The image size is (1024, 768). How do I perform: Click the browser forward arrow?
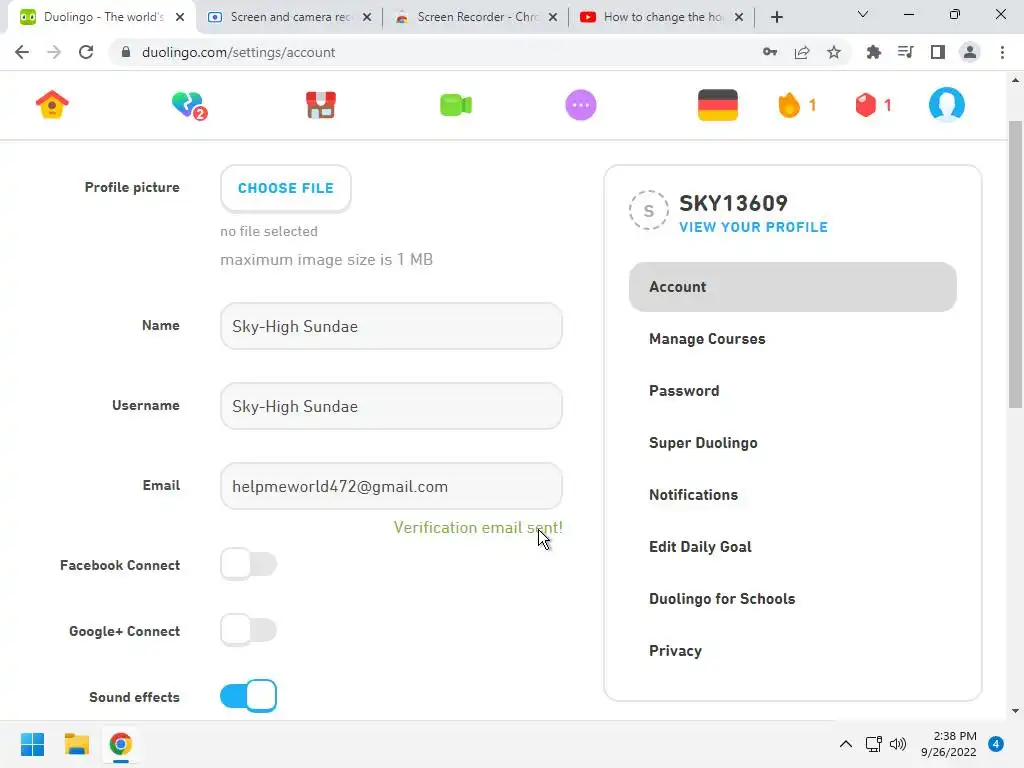pyautogui.click(x=54, y=52)
